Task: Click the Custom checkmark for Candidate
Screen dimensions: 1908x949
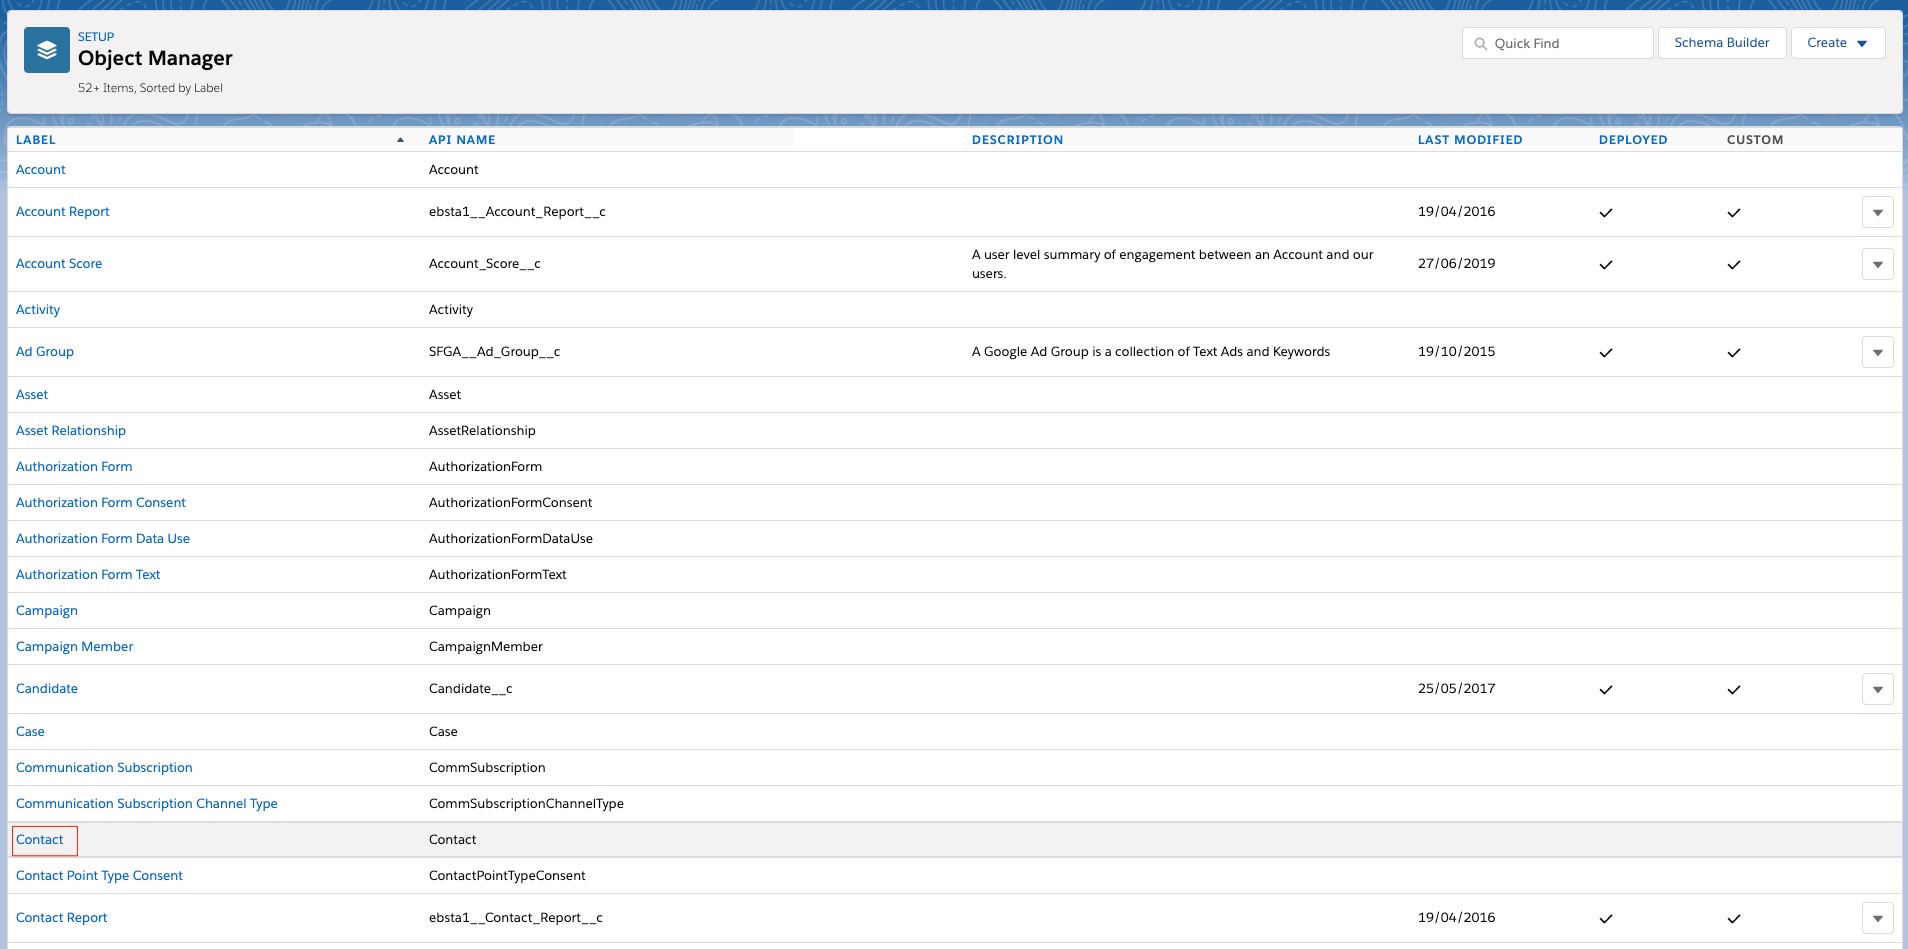Action: point(1734,690)
